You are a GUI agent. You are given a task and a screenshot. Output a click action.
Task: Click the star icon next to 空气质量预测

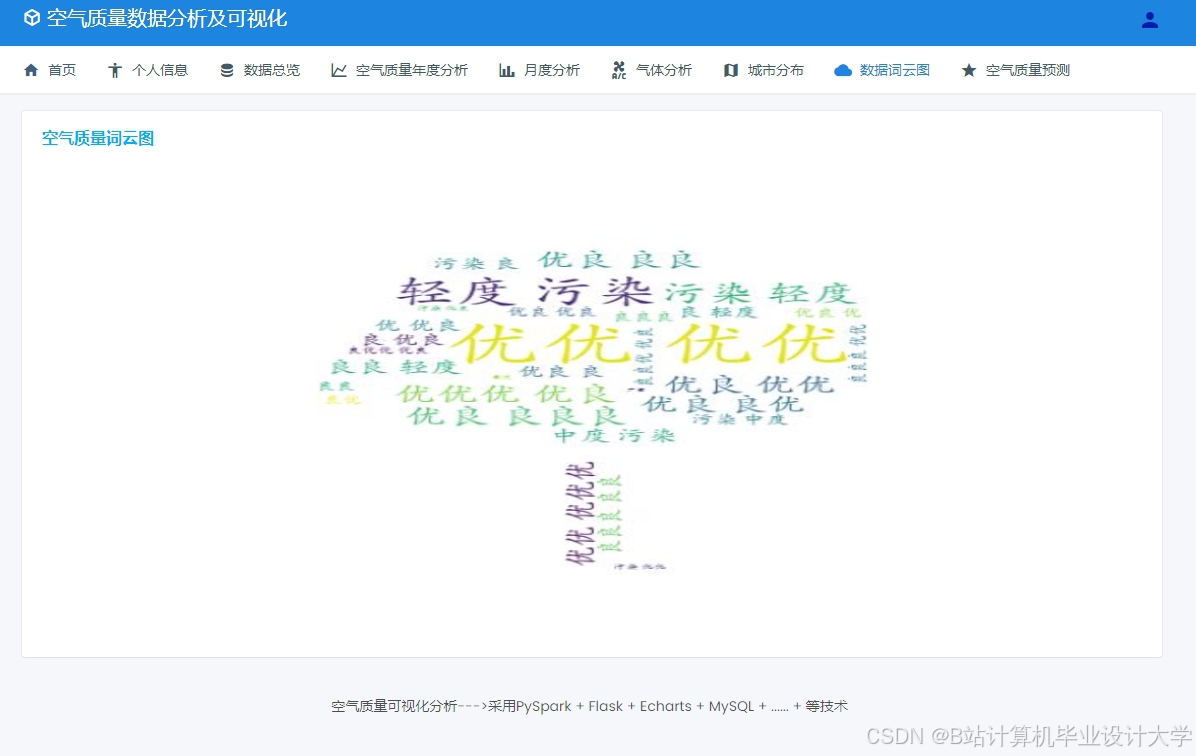click(x=968, y=70)
